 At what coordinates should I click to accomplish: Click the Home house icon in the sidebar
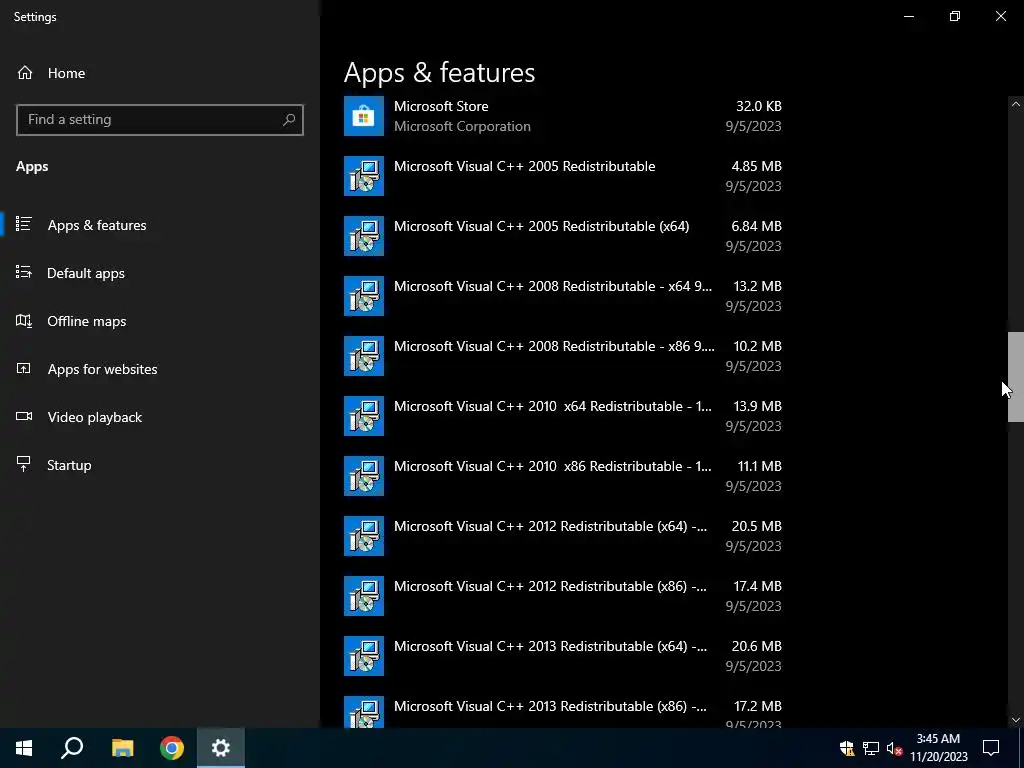[25, 73]
